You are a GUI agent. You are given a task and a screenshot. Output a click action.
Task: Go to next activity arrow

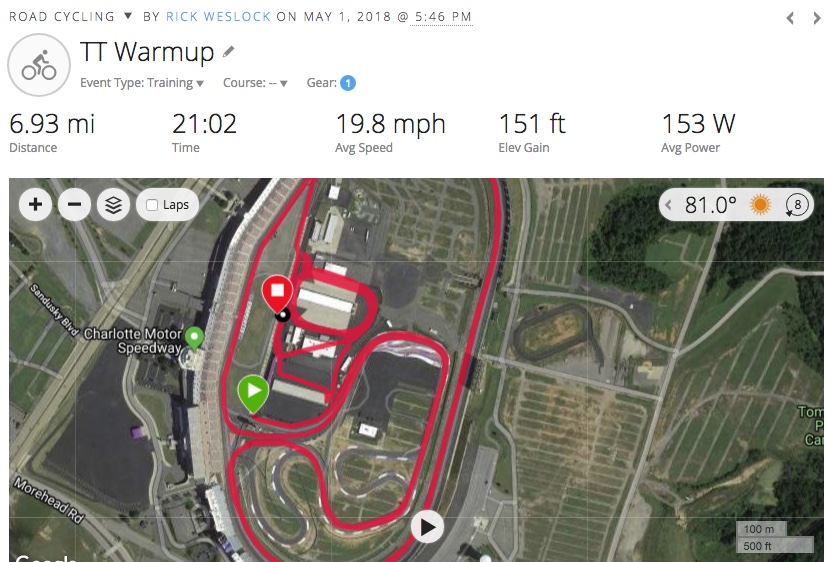tap(817, 18)
